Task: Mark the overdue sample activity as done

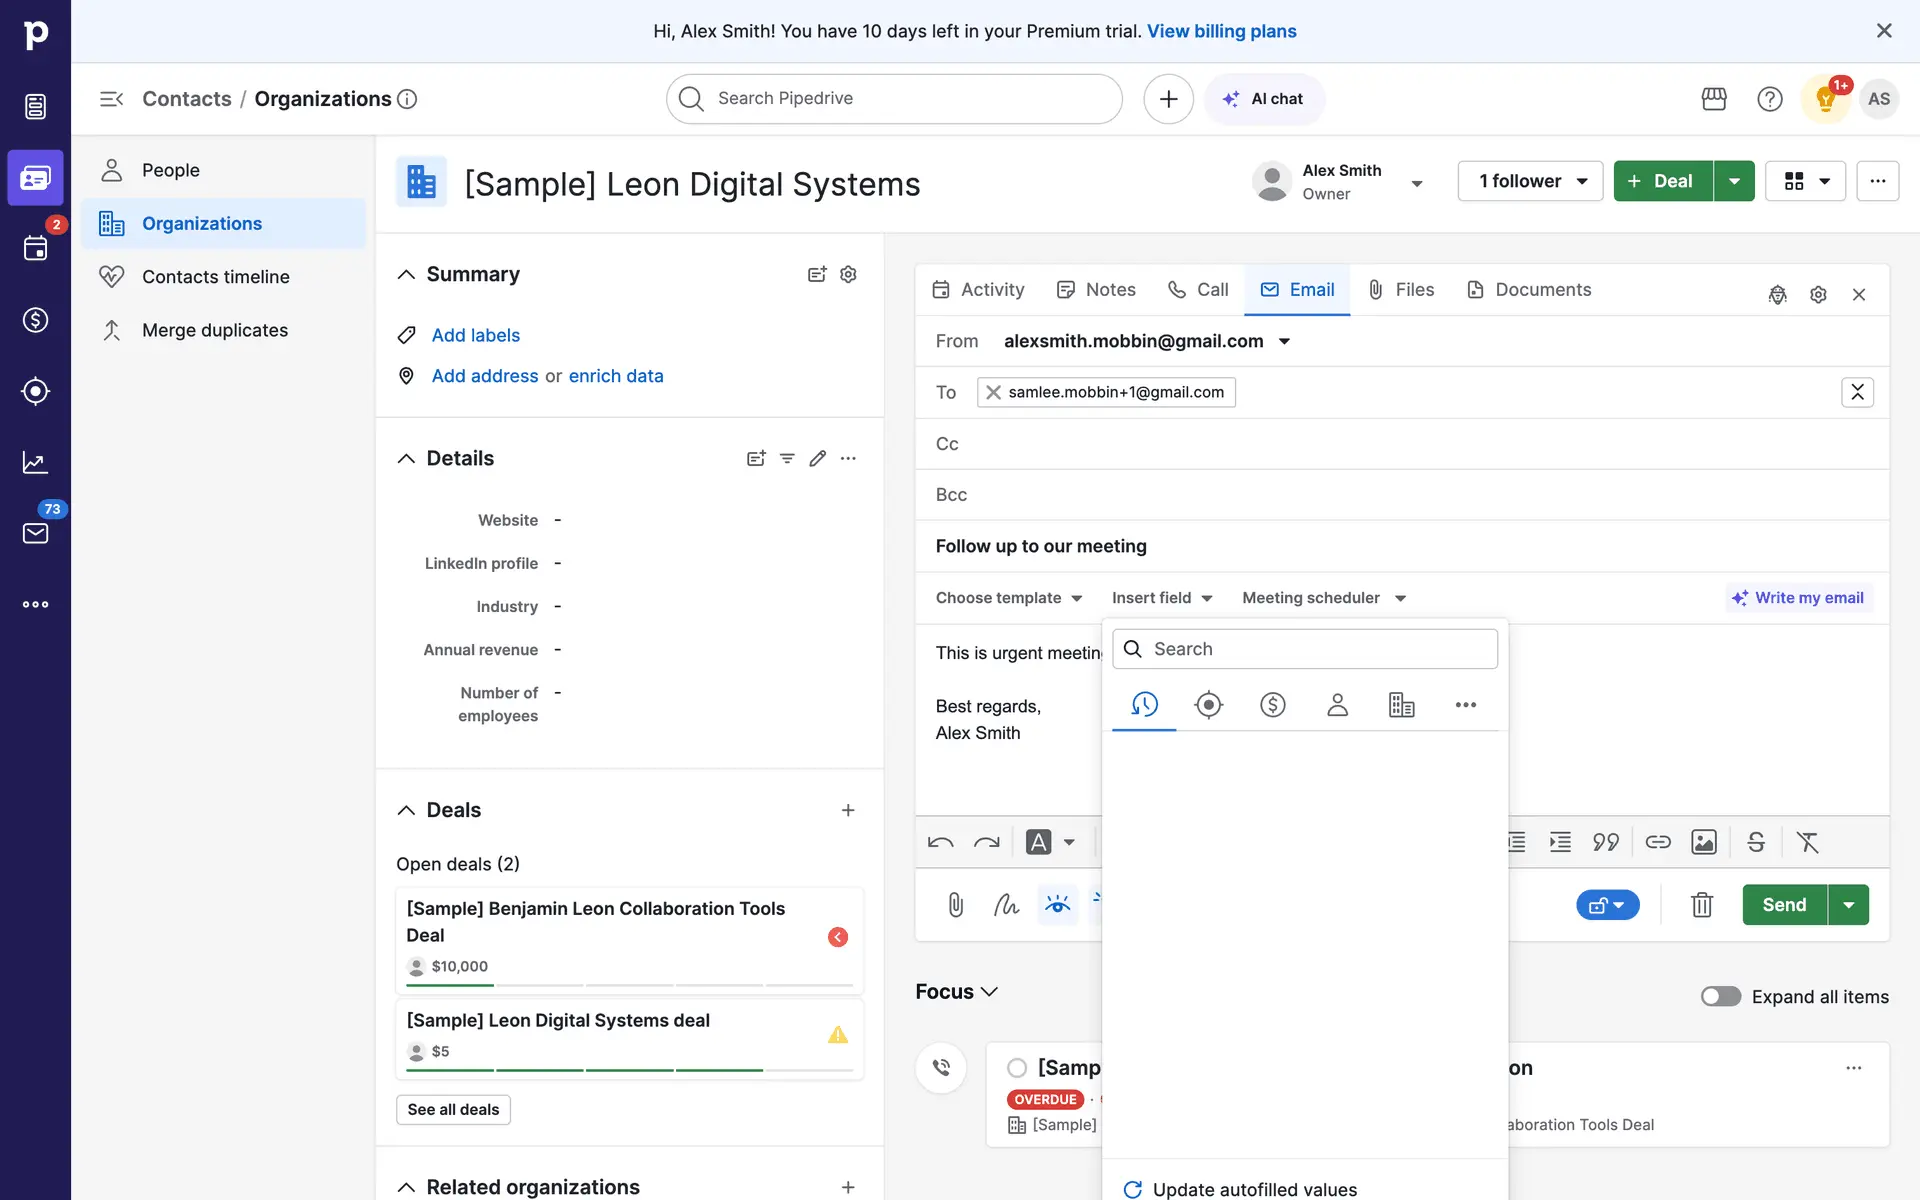Action: 1017,1067
